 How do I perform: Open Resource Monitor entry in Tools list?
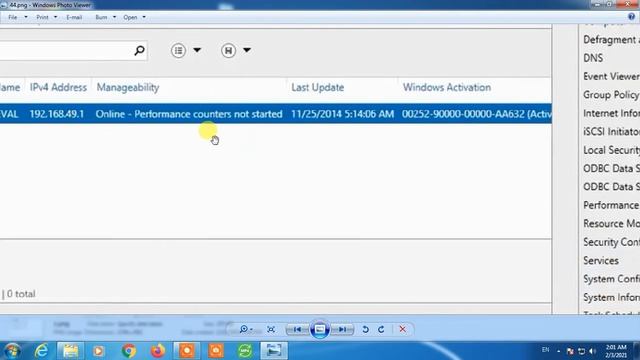click(611, 224)
